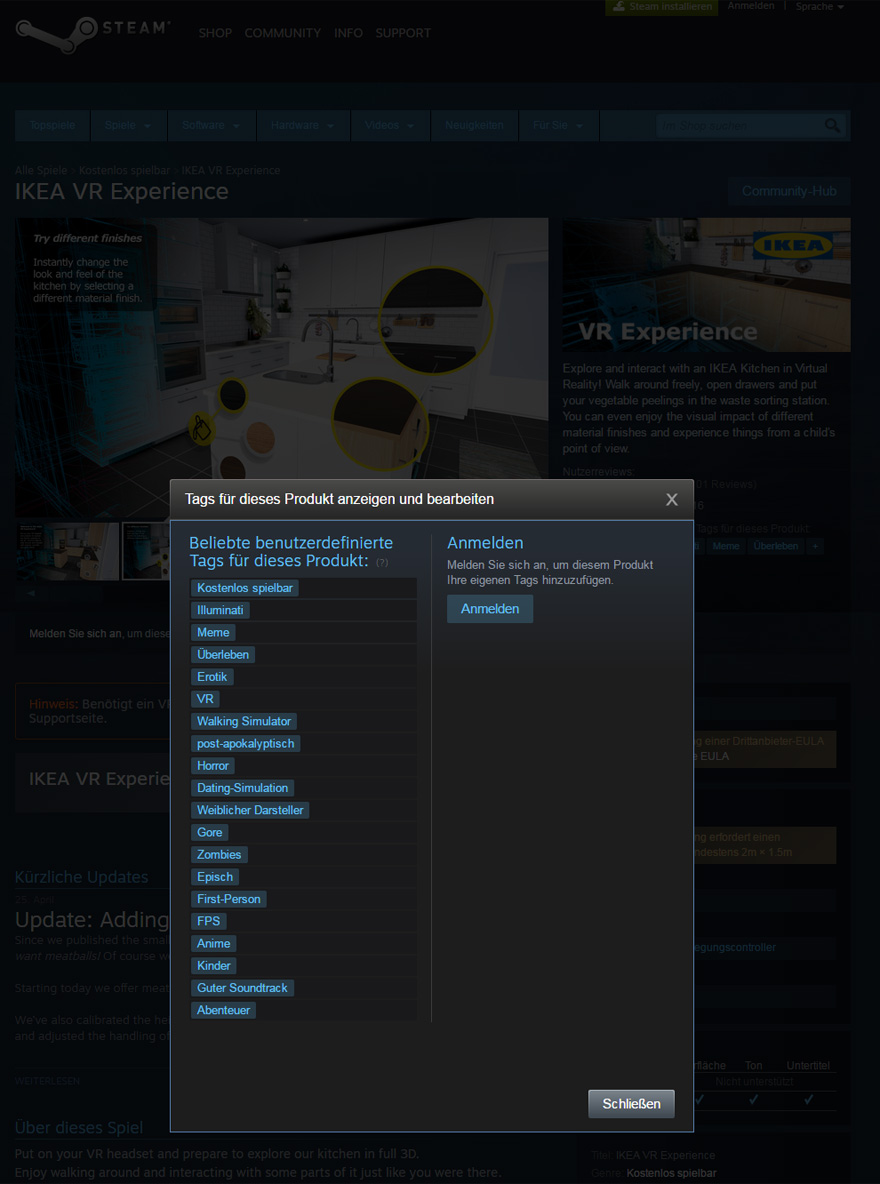Click the plus button next to page tags
The height and width of the screenshot is (1184, 880).
[x=815, y=546]
